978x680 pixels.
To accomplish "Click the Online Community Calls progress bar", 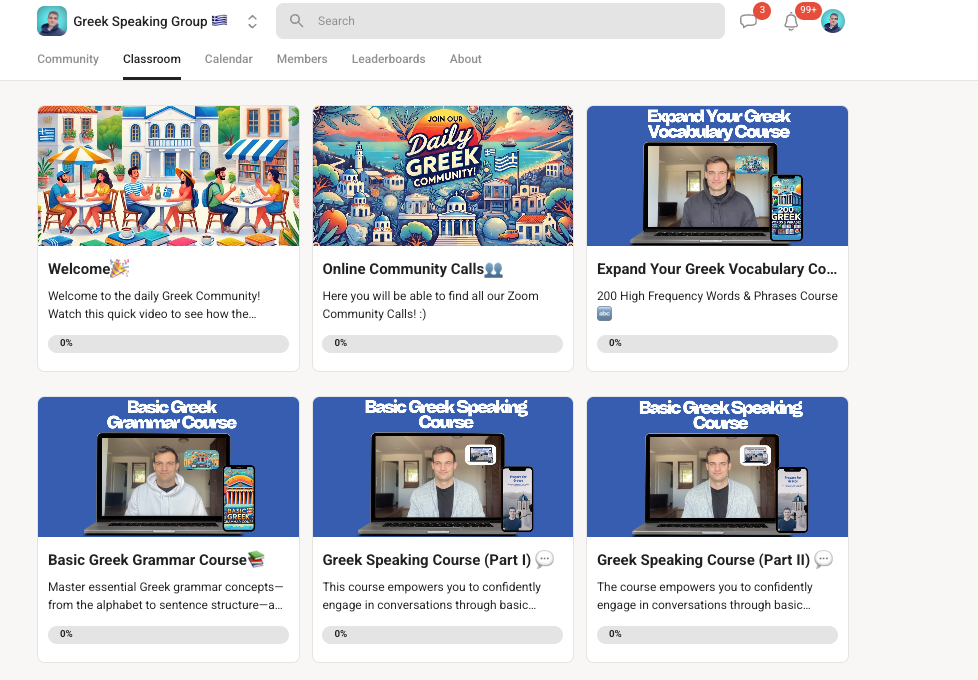I will point(442,343).
